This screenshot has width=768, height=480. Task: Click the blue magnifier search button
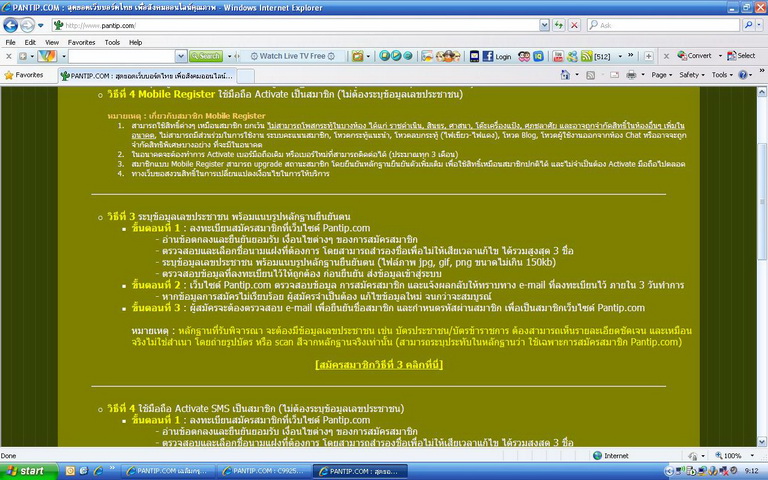748,25
